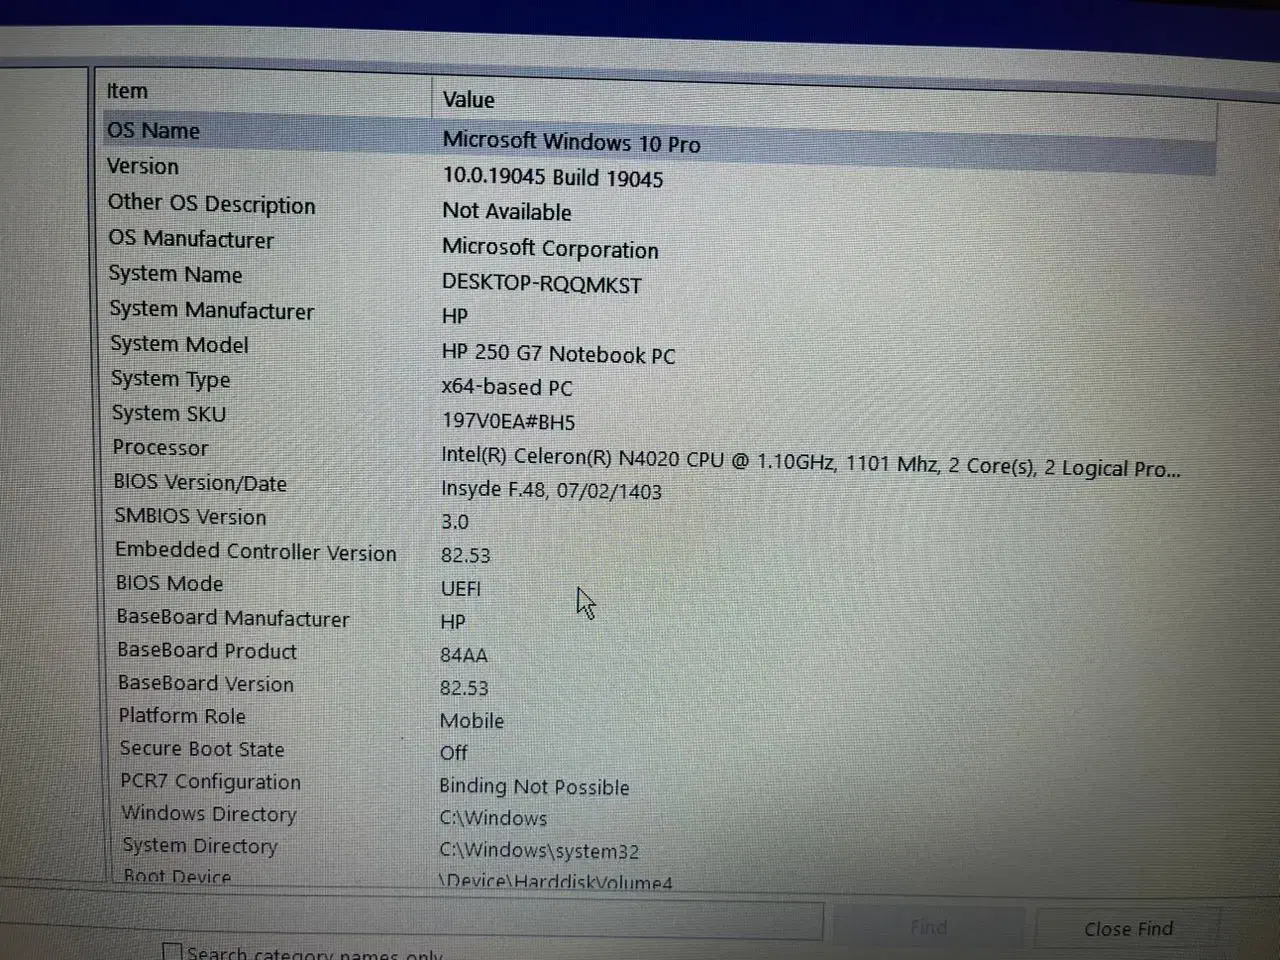1280x960 pixels.
Task: Select the OS Manufacturer item
Action: pyautogui.click(x=191, y=240)
